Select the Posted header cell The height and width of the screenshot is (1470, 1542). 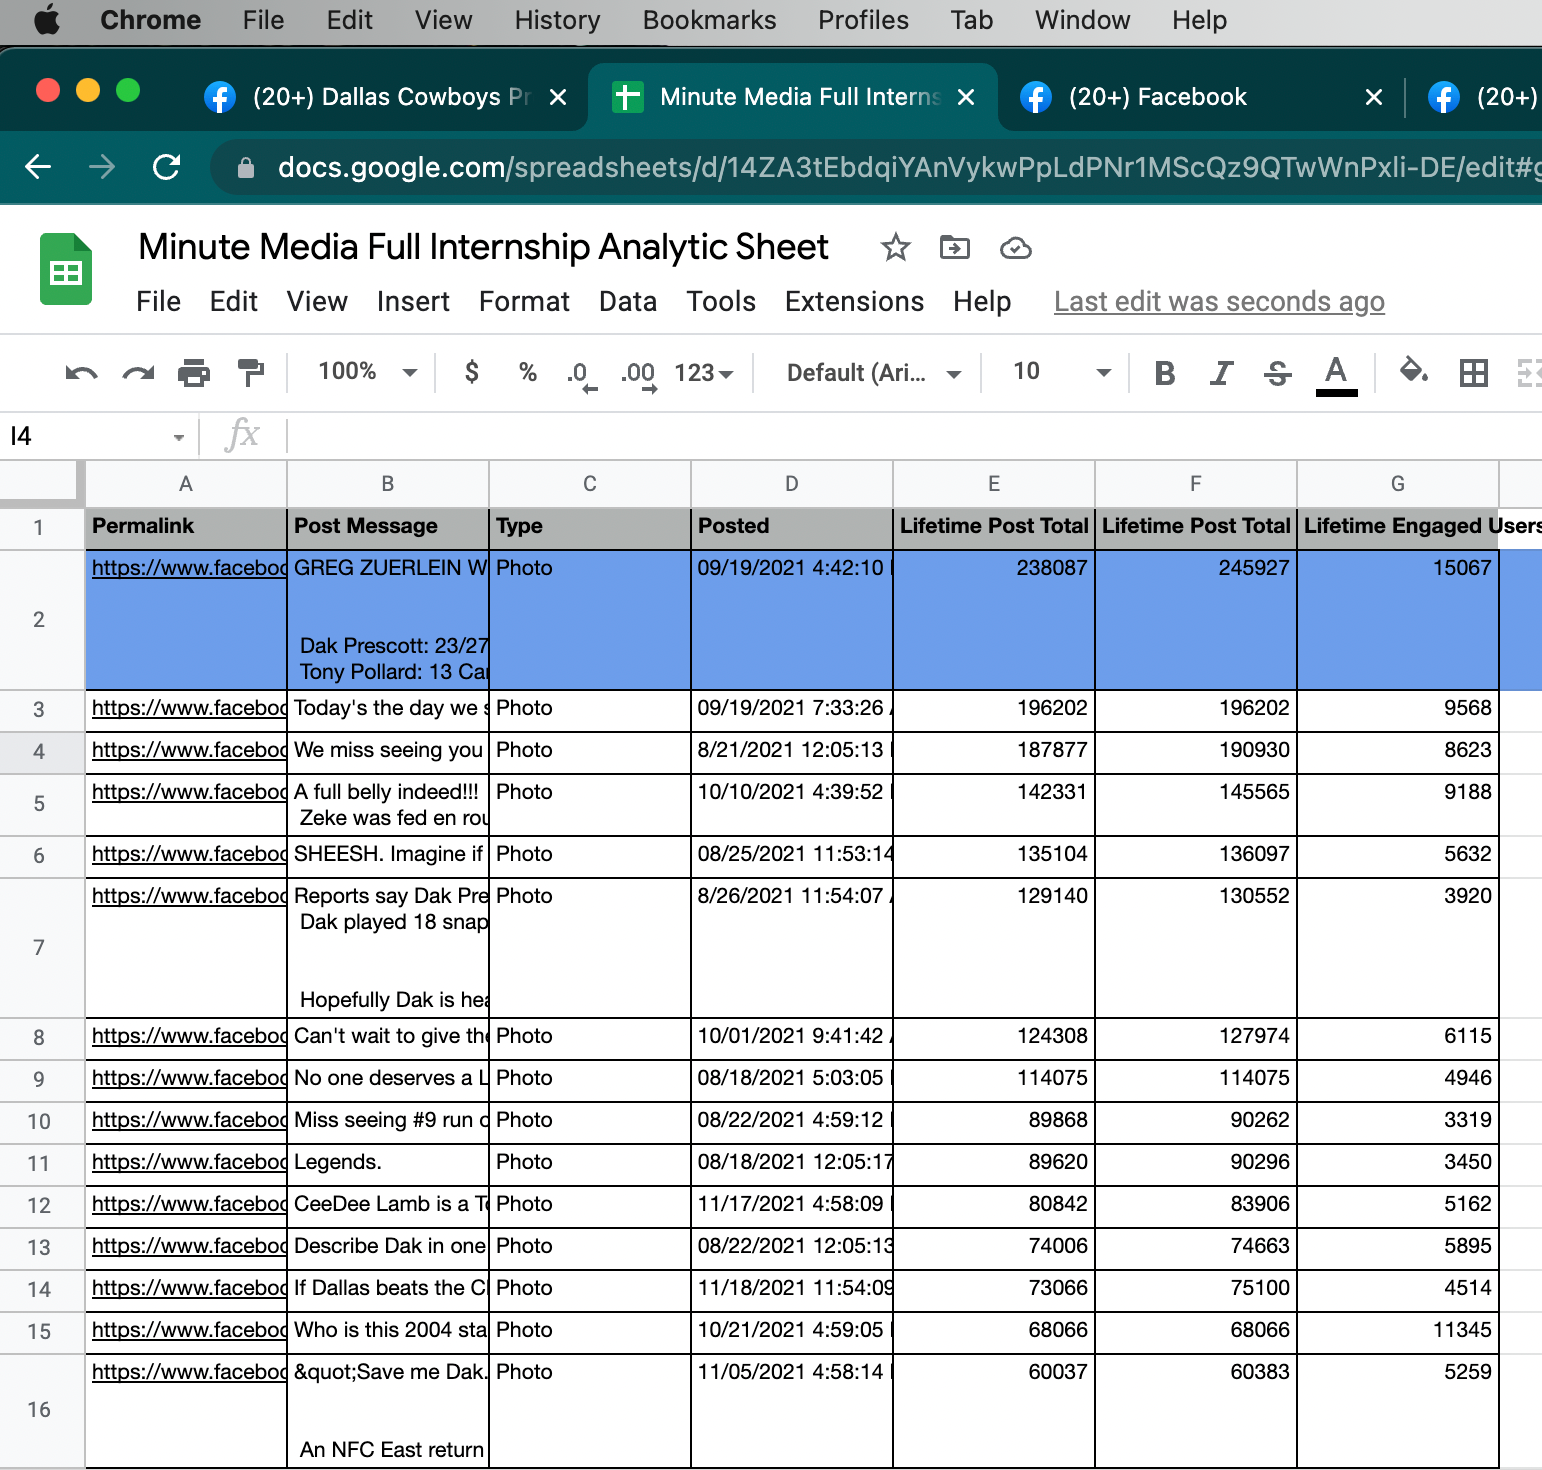click(791, 527)
